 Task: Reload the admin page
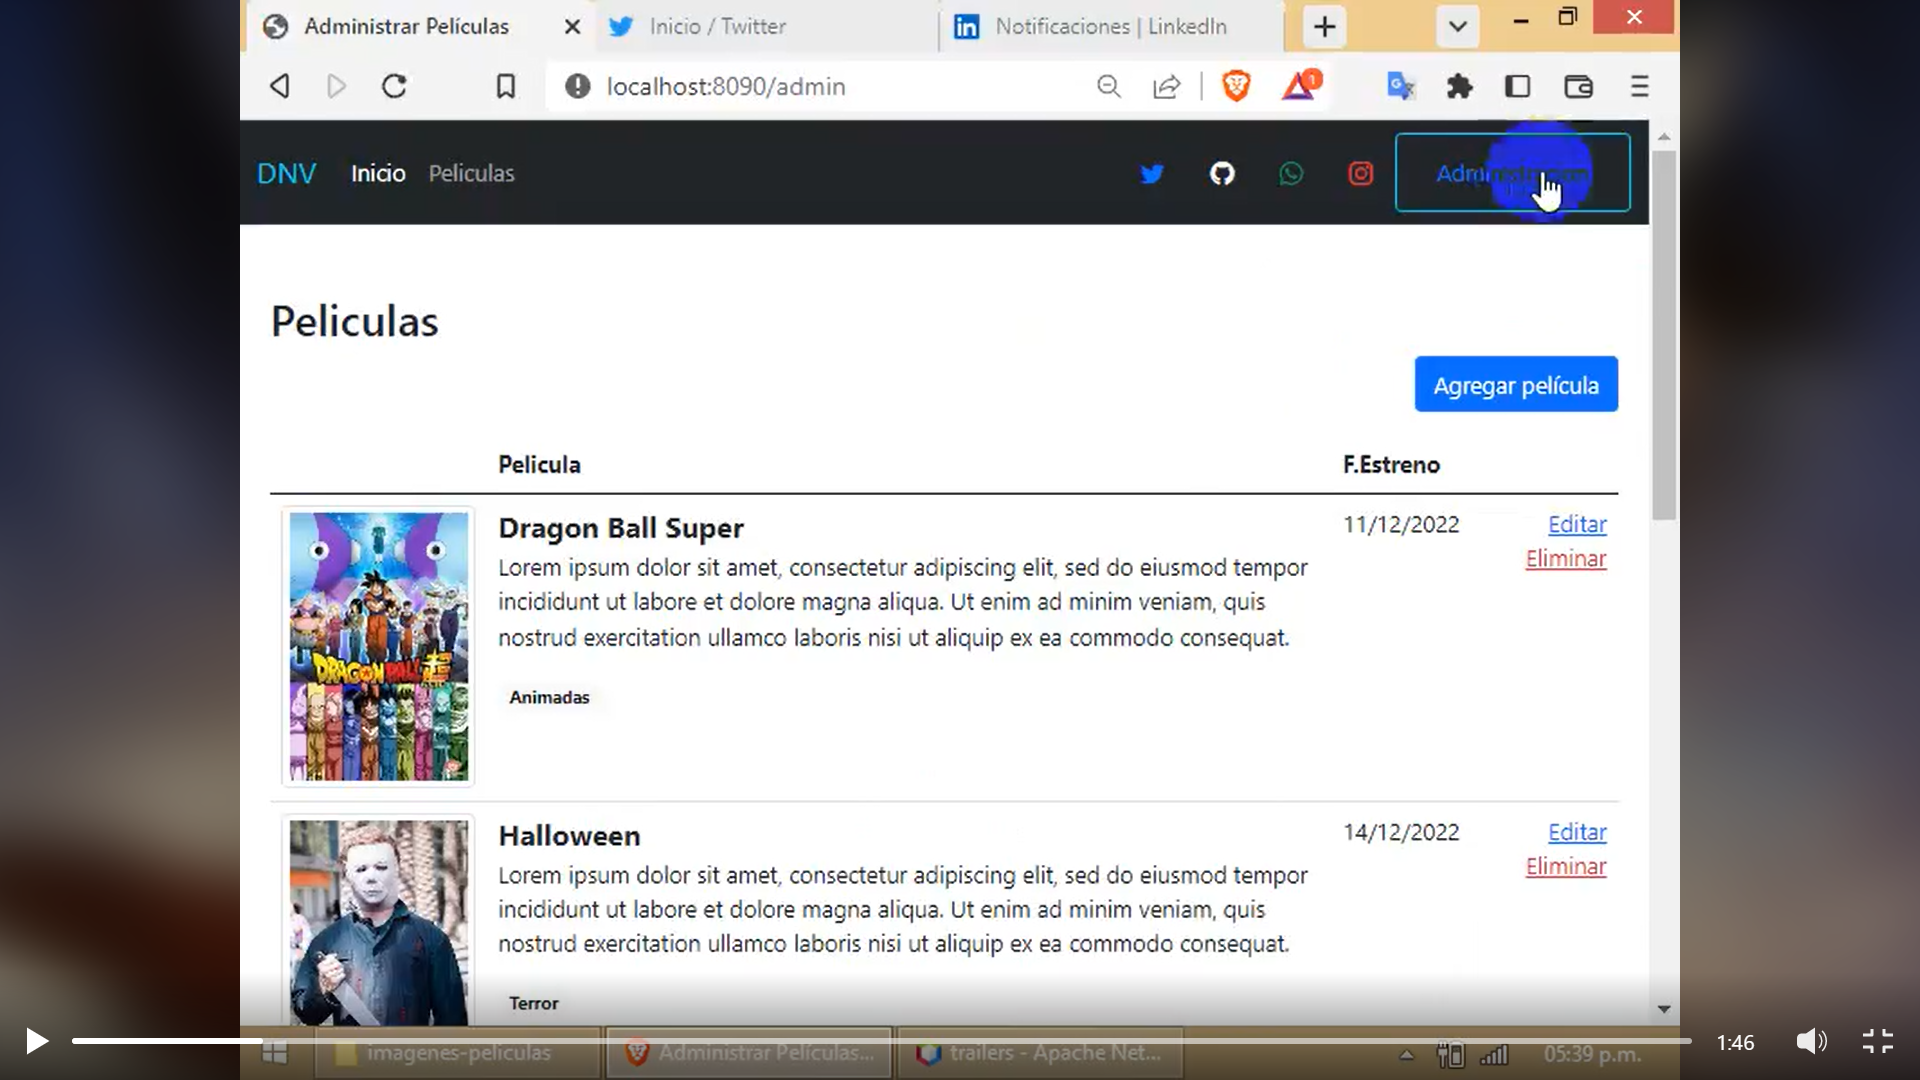[x=393, y=86]
